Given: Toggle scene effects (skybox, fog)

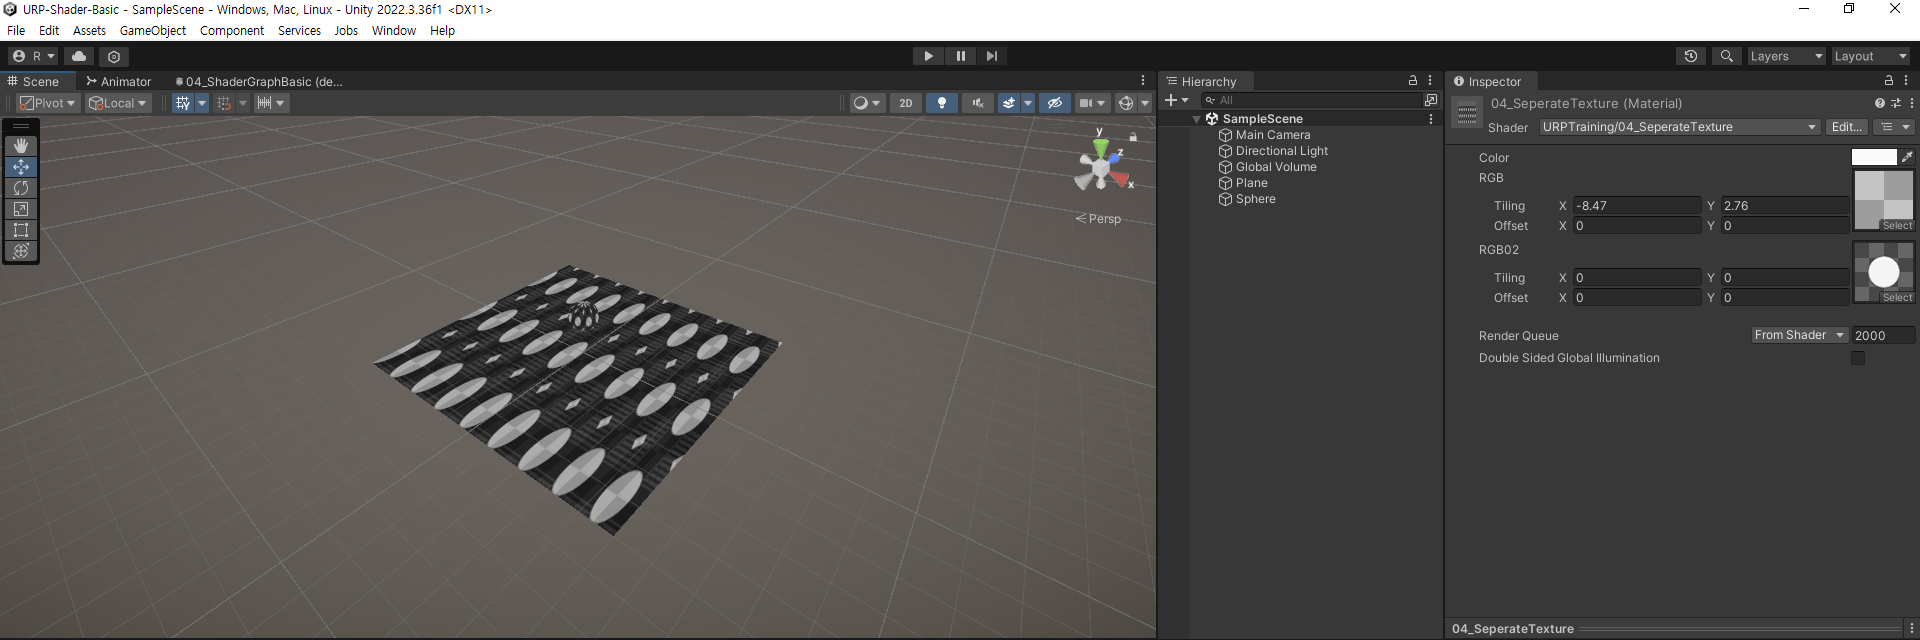Looking at the screenshot, I should pos(1009,103).
